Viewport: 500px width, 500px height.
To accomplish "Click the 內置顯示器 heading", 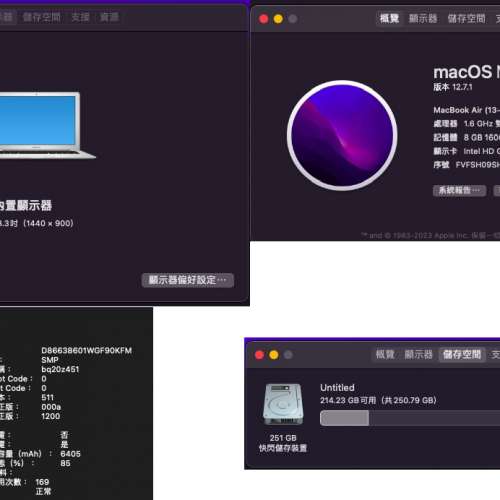I will click(26, 205).
